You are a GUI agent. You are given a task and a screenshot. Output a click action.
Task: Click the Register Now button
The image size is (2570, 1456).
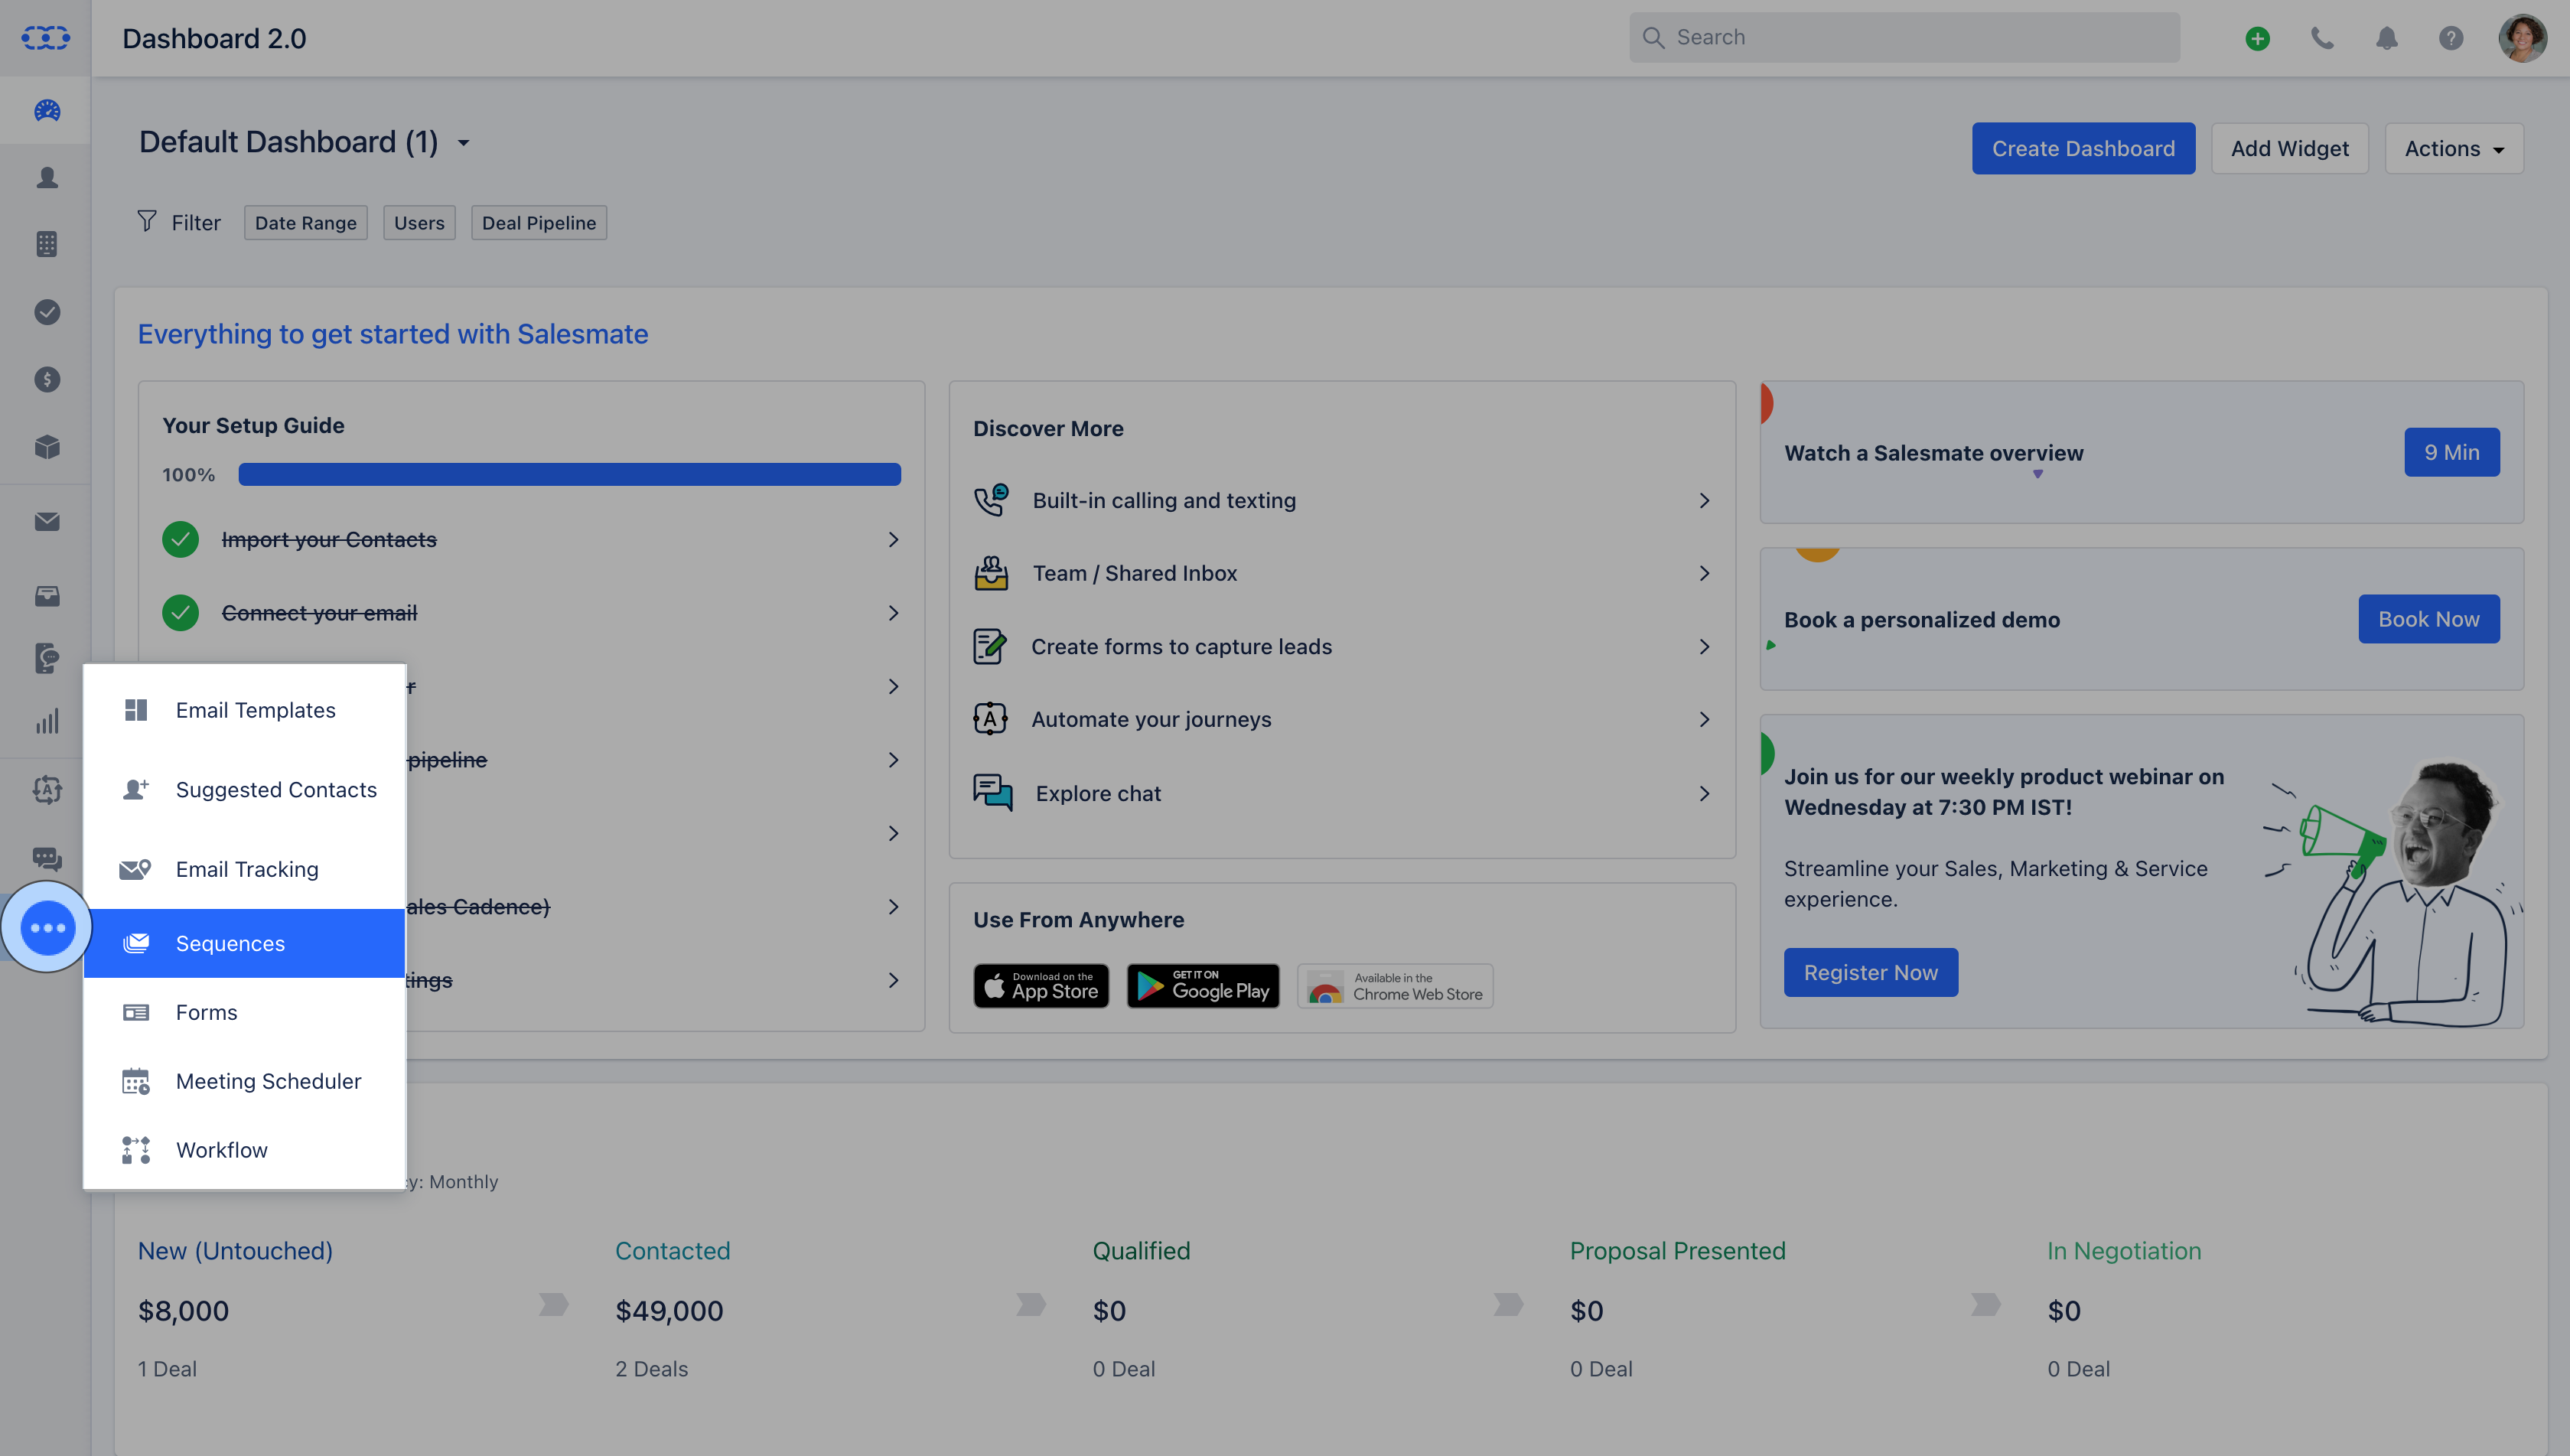click(x=1870, y=972)
